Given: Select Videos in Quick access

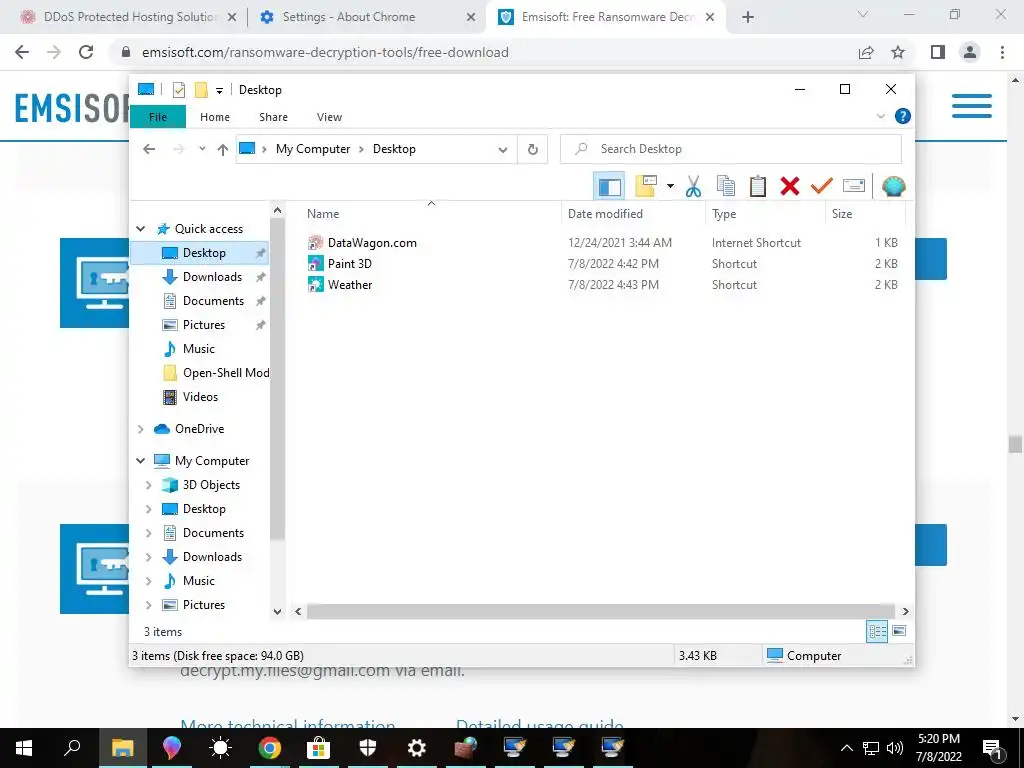Looking at the screenshot, I should pyautogui.click(x=190, y=397).
